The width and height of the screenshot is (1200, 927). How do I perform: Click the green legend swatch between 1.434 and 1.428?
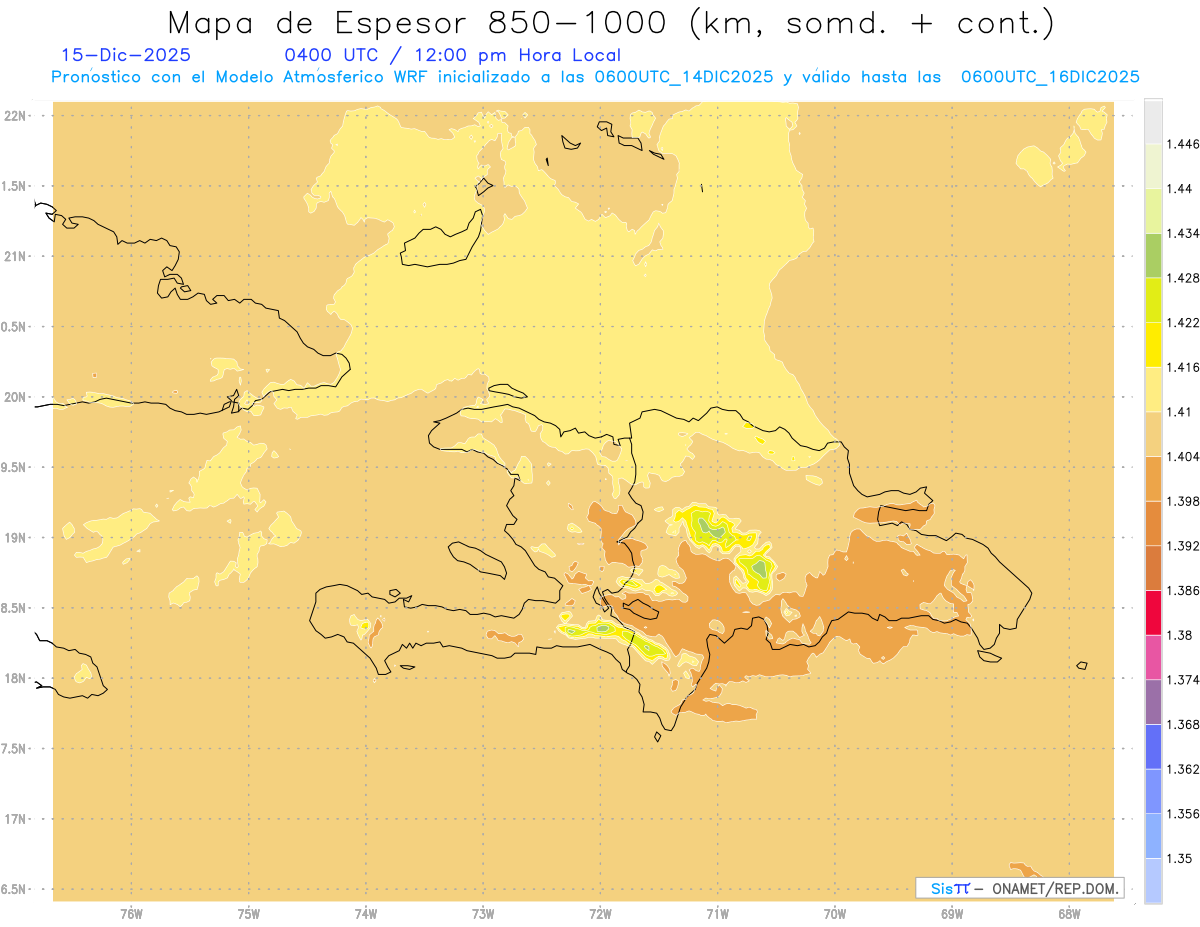(x=1153, y=256)
